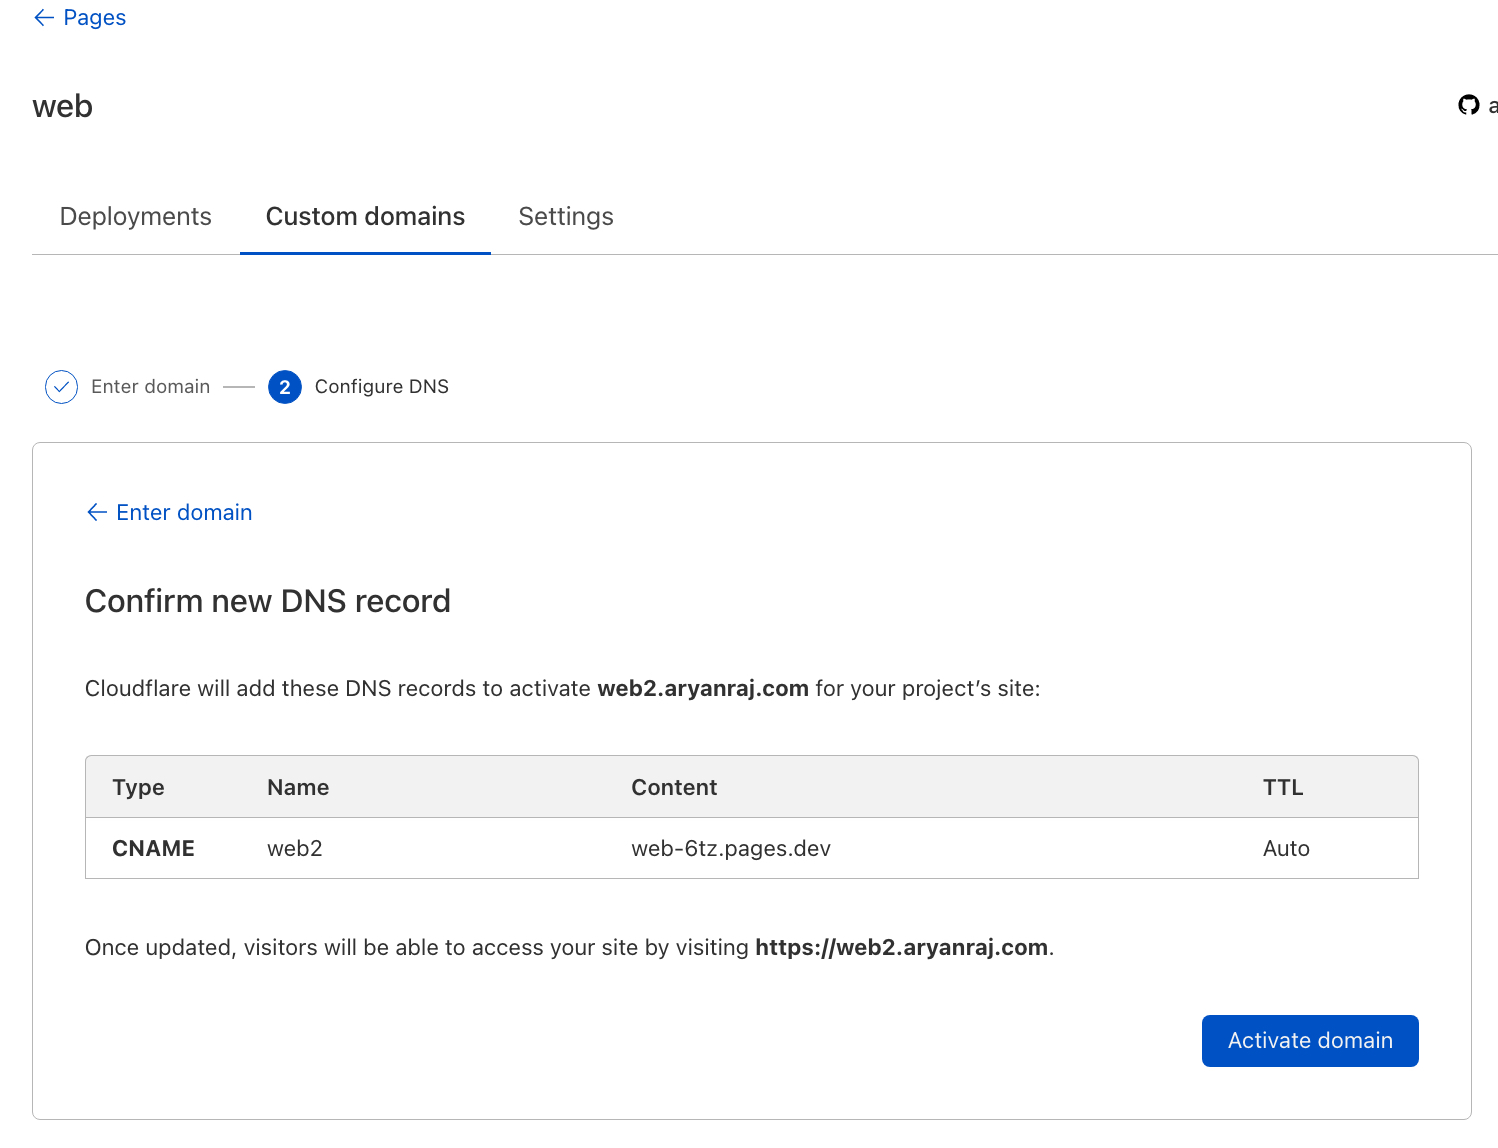Click the completed Enter domain checkmark icon

click(x=61, y=387)
